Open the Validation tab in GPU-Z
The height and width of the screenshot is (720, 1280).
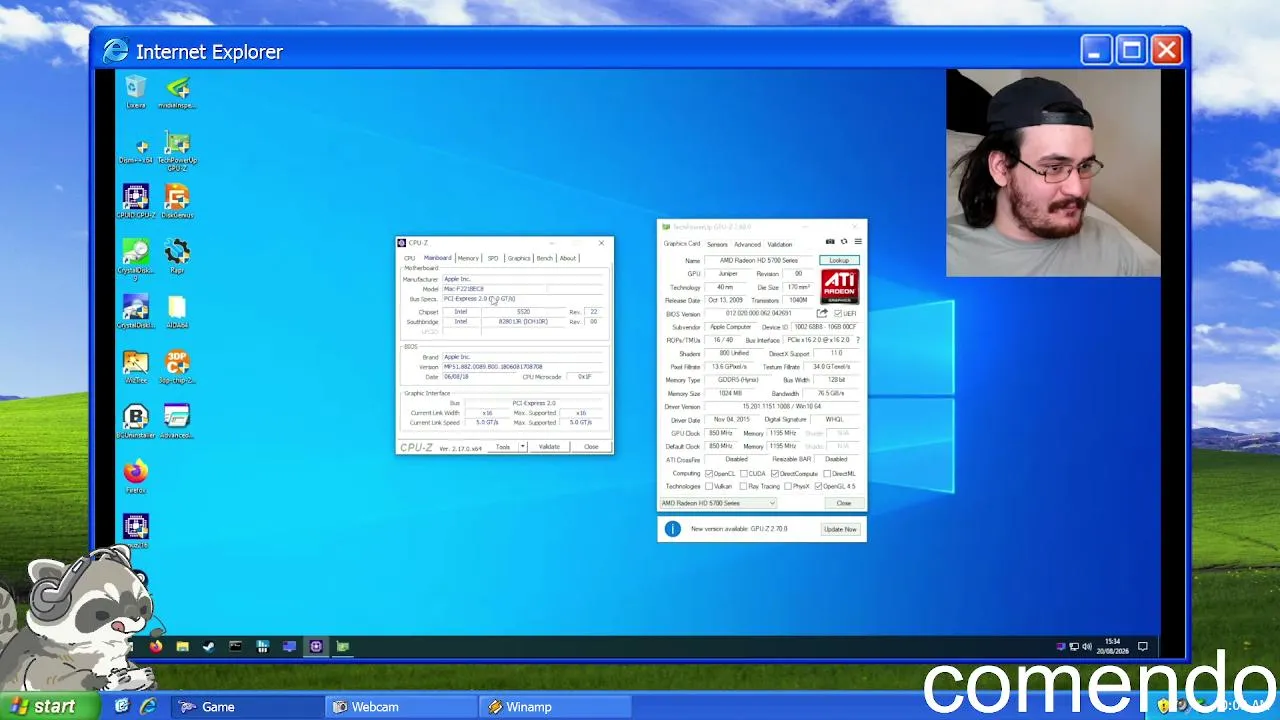point(780,244)
